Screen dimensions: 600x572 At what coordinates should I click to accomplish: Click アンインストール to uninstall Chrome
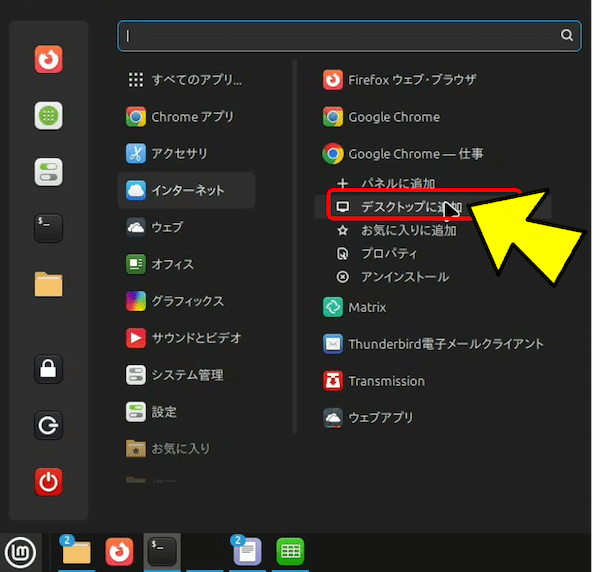[x=404, y=276]
